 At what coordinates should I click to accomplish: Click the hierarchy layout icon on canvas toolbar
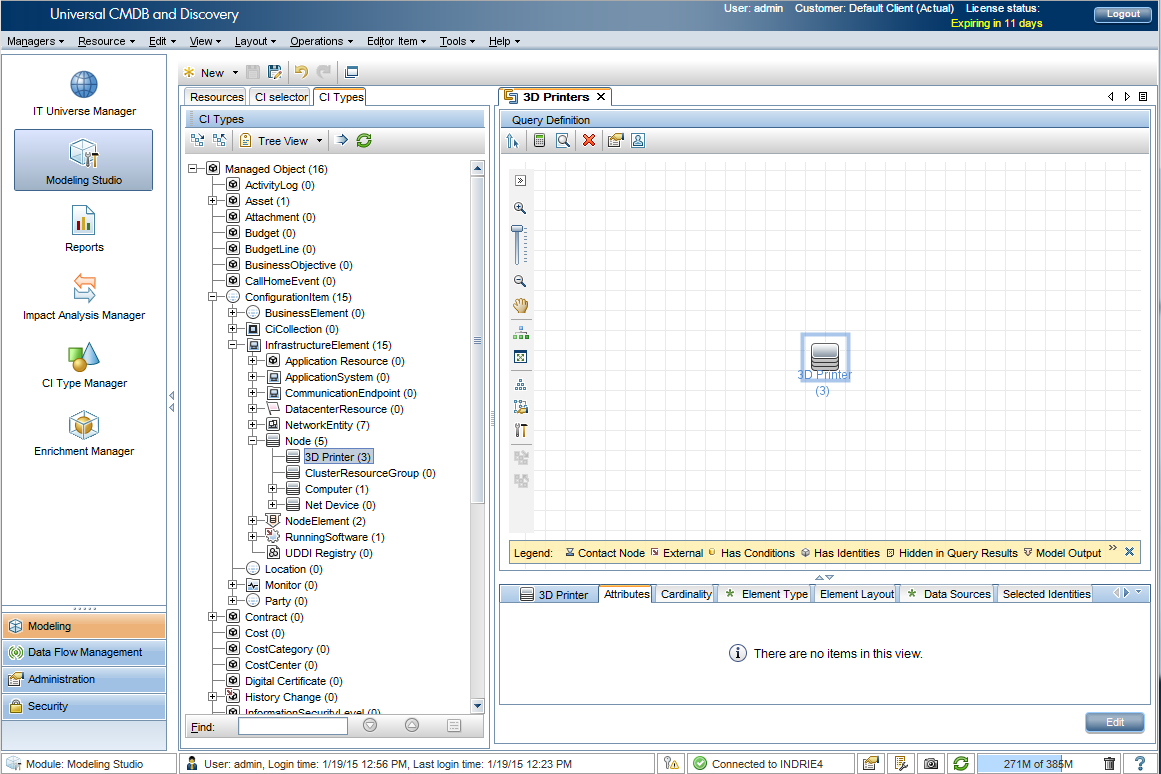tap(521, 333)
